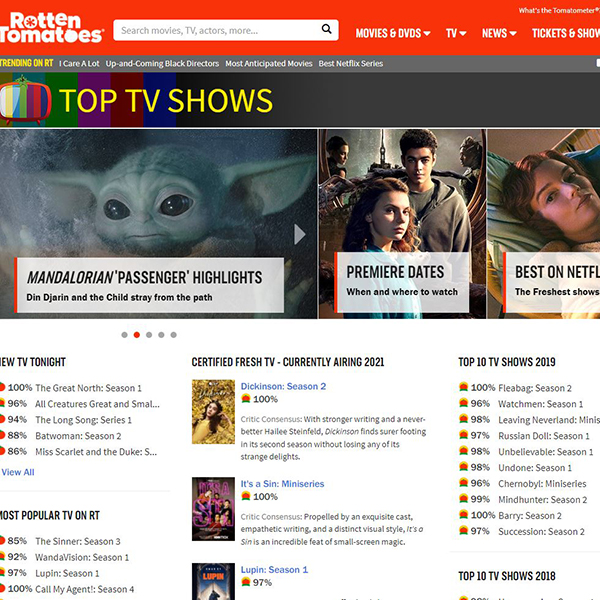Open Mindhunter: Season 2 title
Screen dimensions: 600x600
(x=543, y=500)
